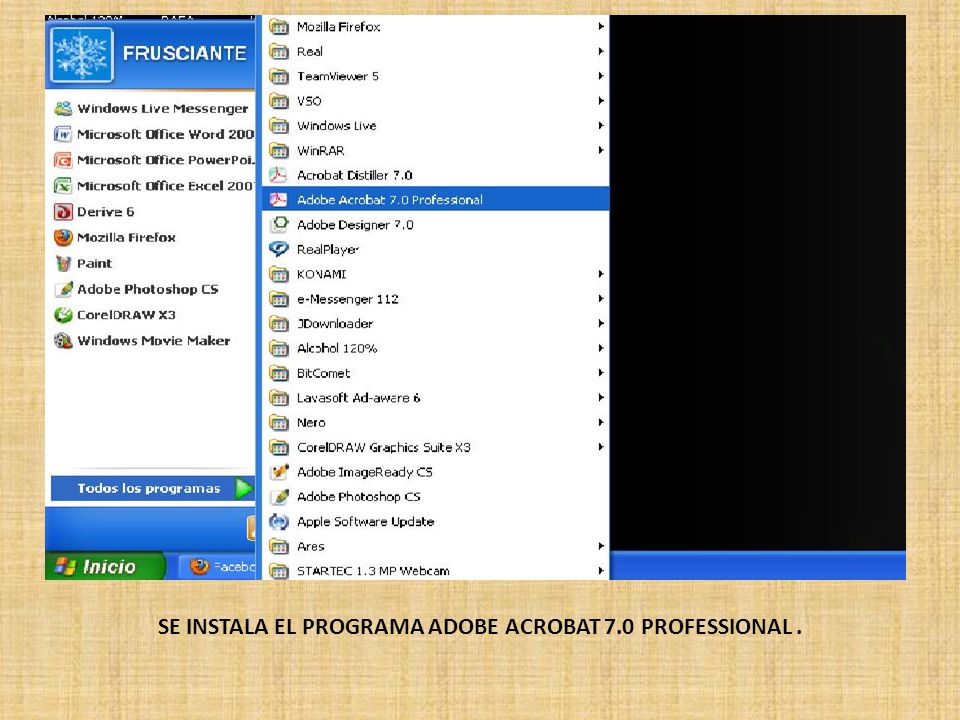The width and height of the screenshot is (960, 720).
Task: Click the Apple Software Update icon
Action: point(279,522)
